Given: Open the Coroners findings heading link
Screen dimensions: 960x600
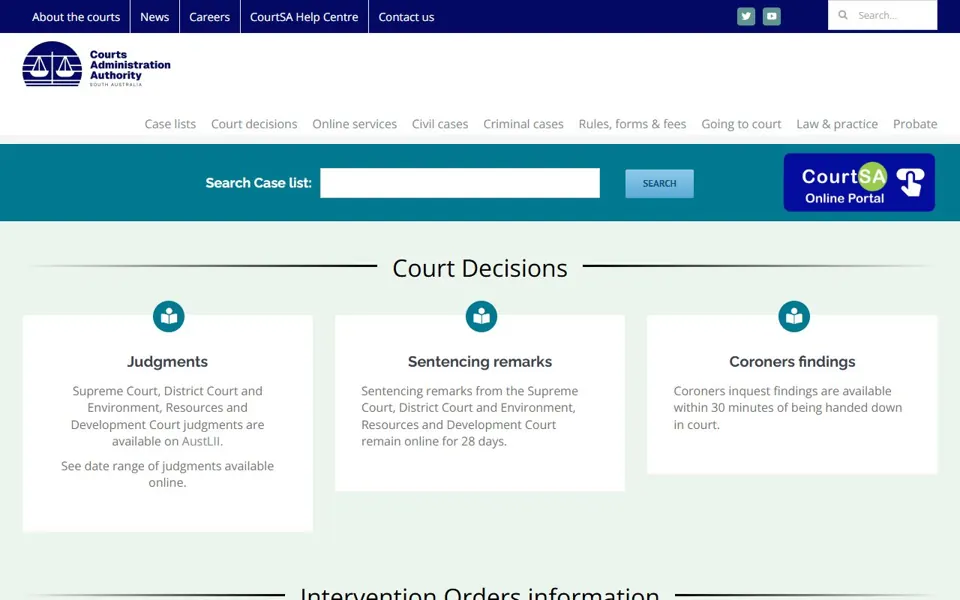Looking at the screenshot, I should pos(792,361).
